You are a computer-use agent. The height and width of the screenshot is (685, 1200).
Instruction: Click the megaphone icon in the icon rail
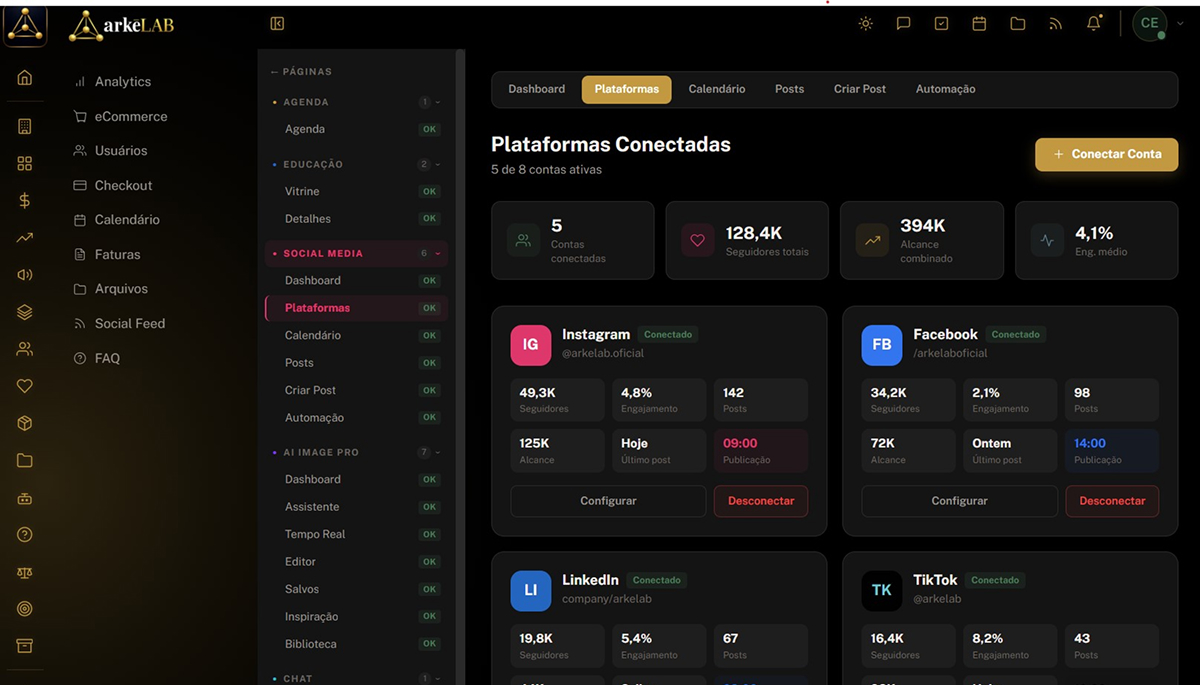tap(25, 274)
